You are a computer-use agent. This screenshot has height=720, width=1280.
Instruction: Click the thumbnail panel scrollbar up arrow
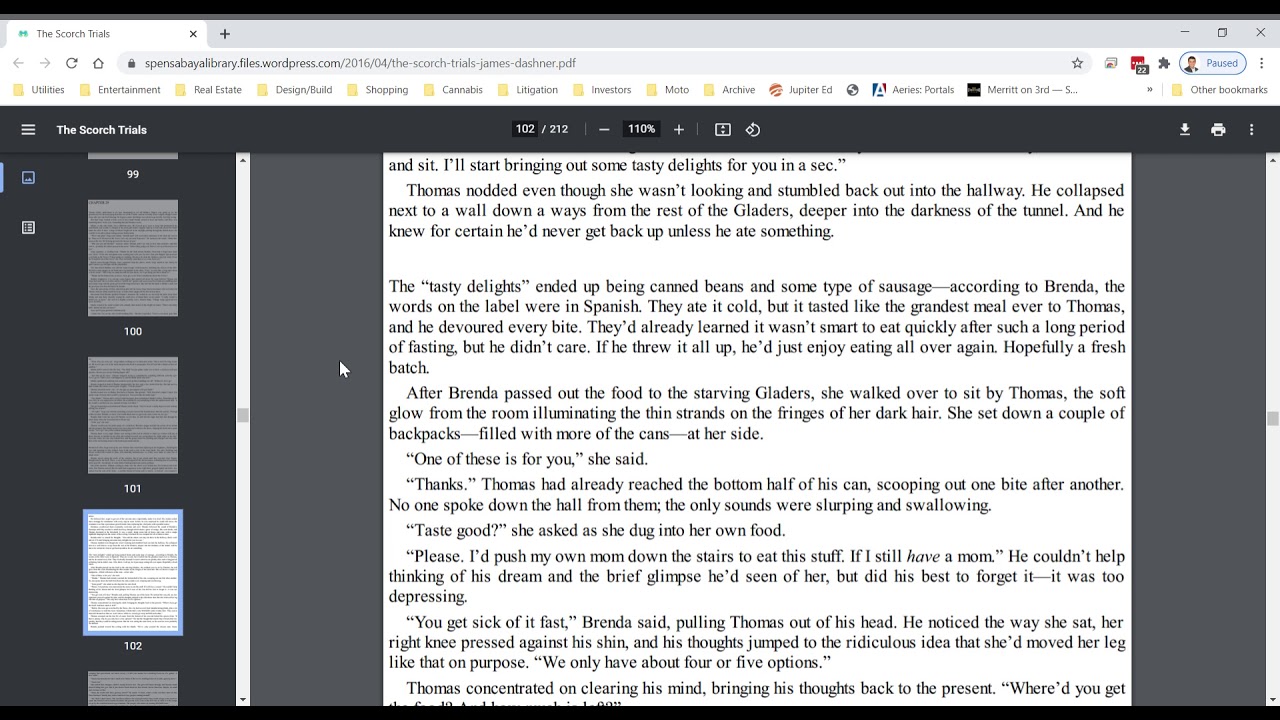point(243,160)
